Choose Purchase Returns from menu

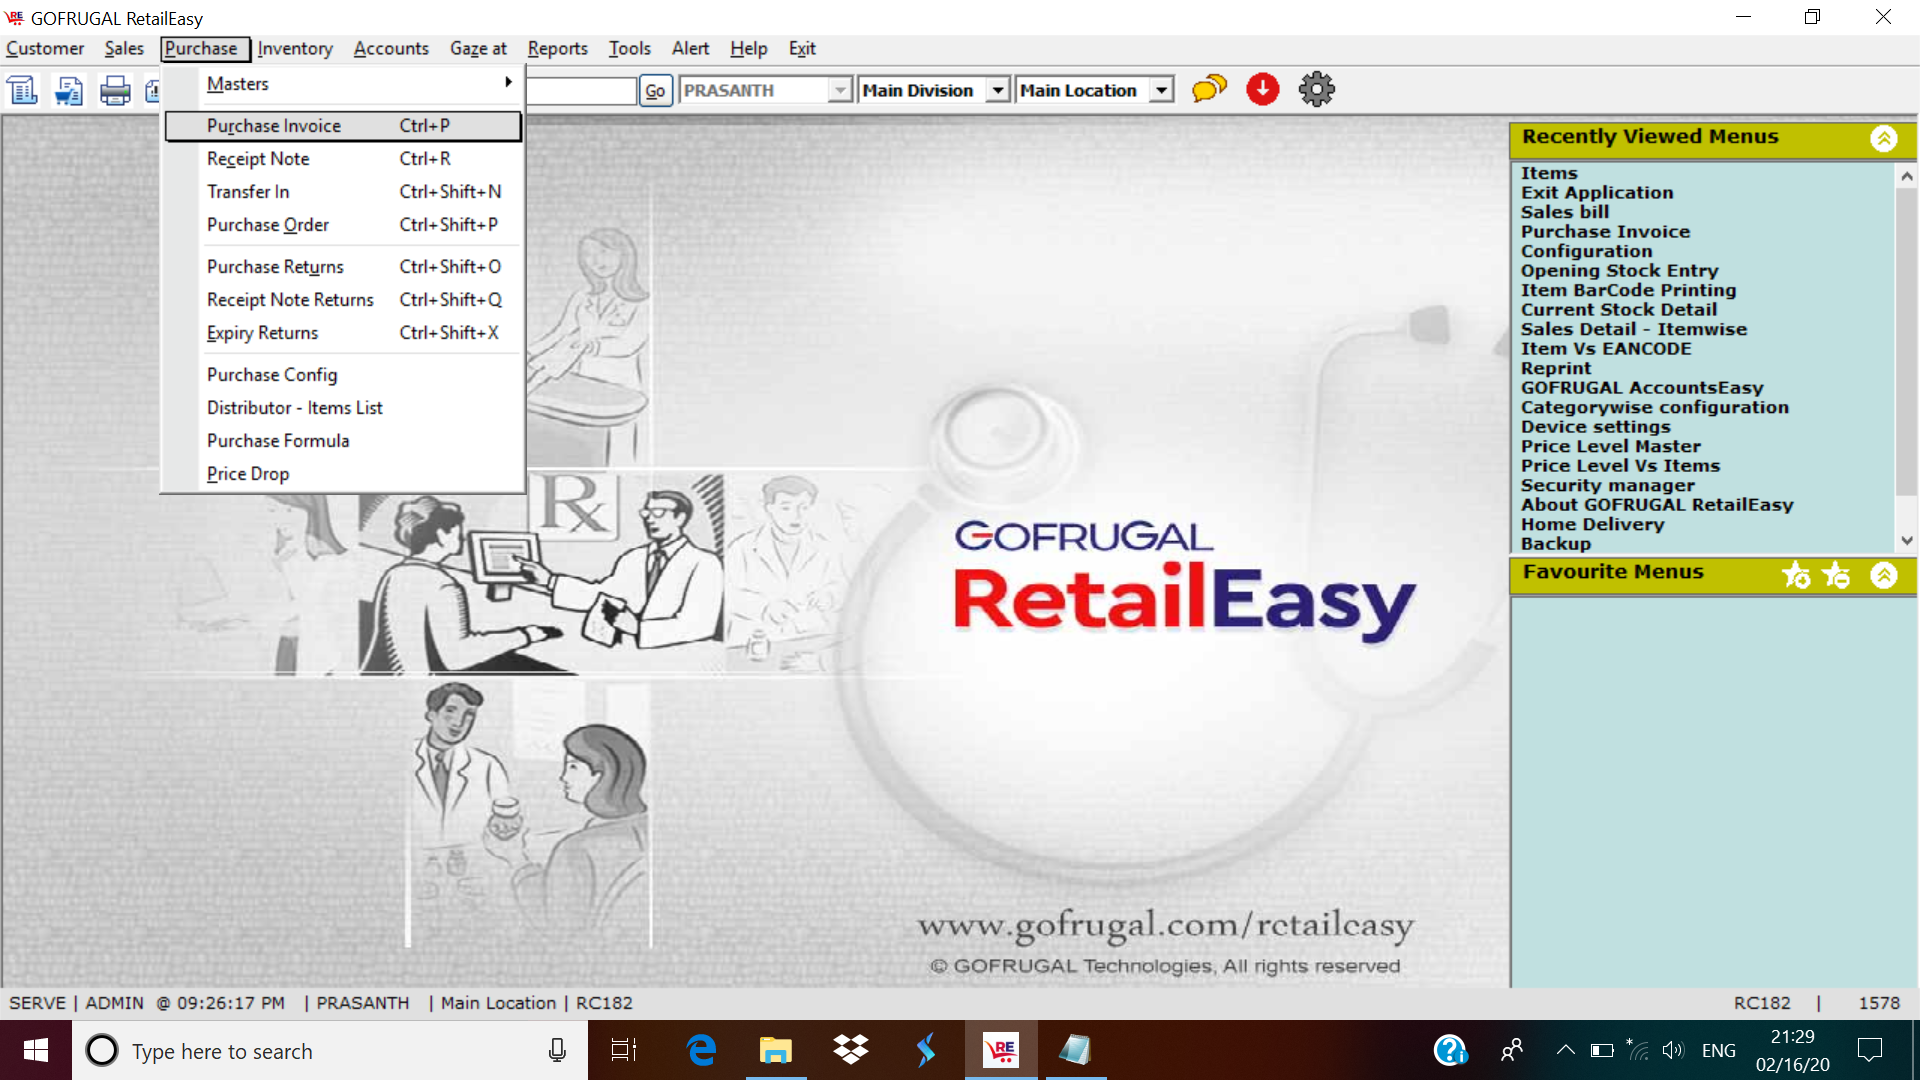(x=275, y=267)
